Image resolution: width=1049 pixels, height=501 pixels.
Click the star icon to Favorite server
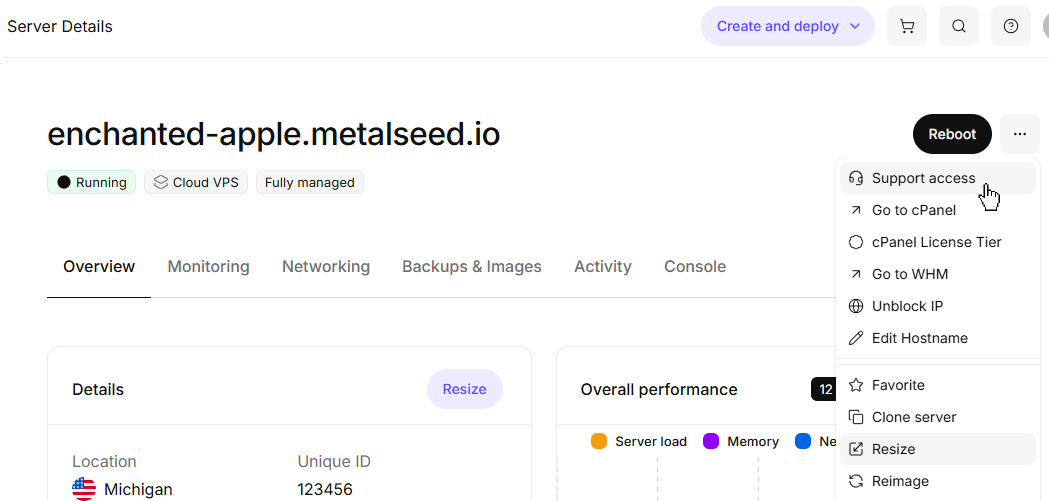[x=856, y=385]
